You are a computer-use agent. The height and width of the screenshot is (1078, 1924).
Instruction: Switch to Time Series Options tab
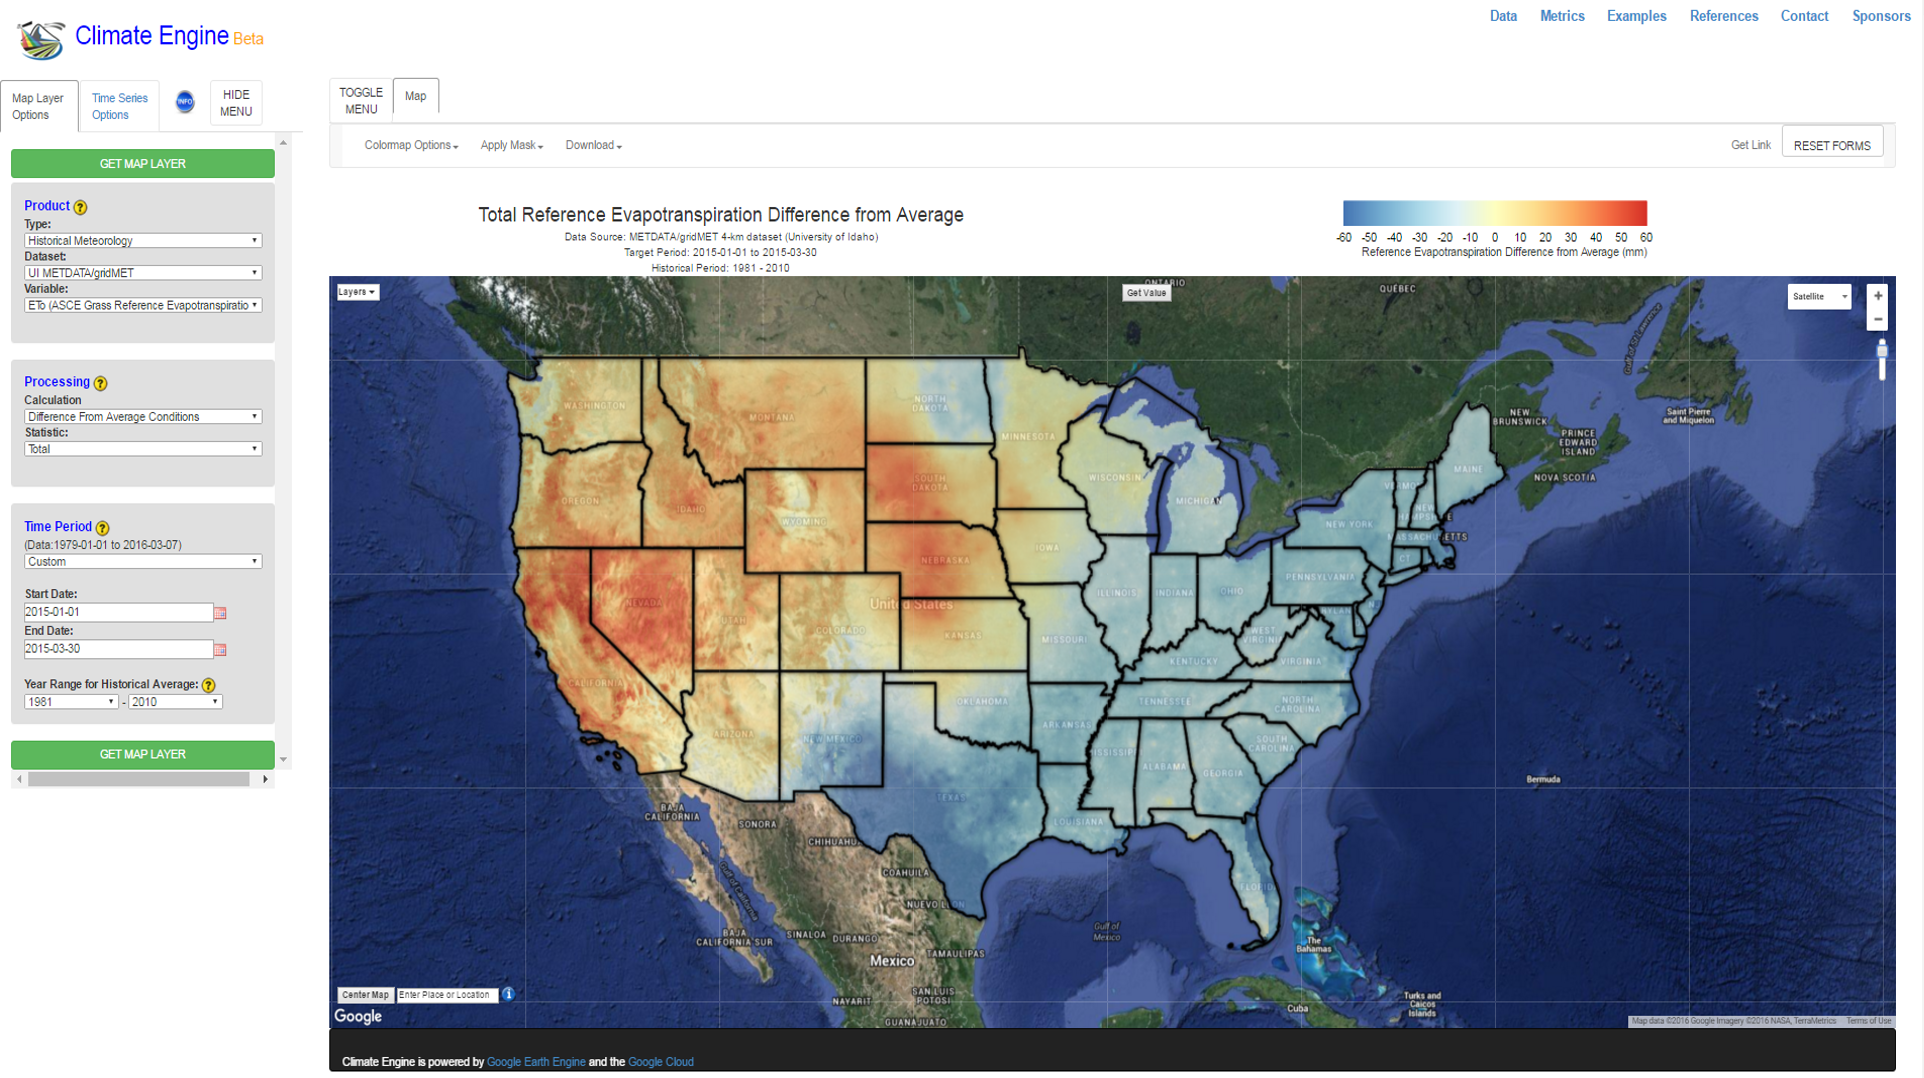tap(119, 106)
